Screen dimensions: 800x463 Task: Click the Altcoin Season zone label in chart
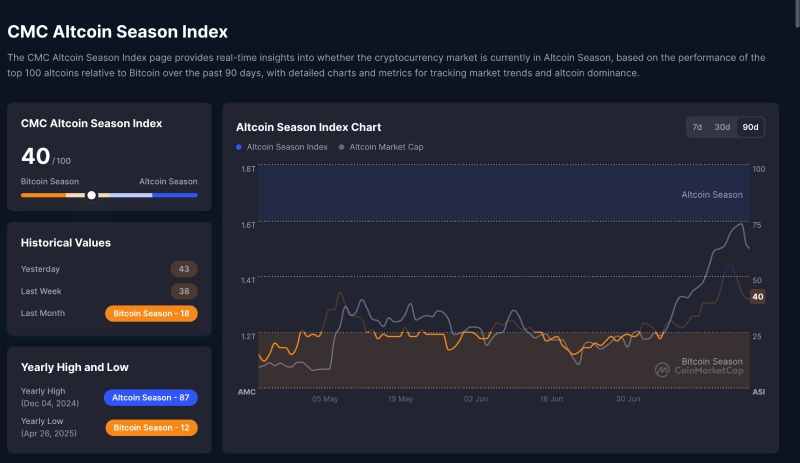click(x=712, y=194)
